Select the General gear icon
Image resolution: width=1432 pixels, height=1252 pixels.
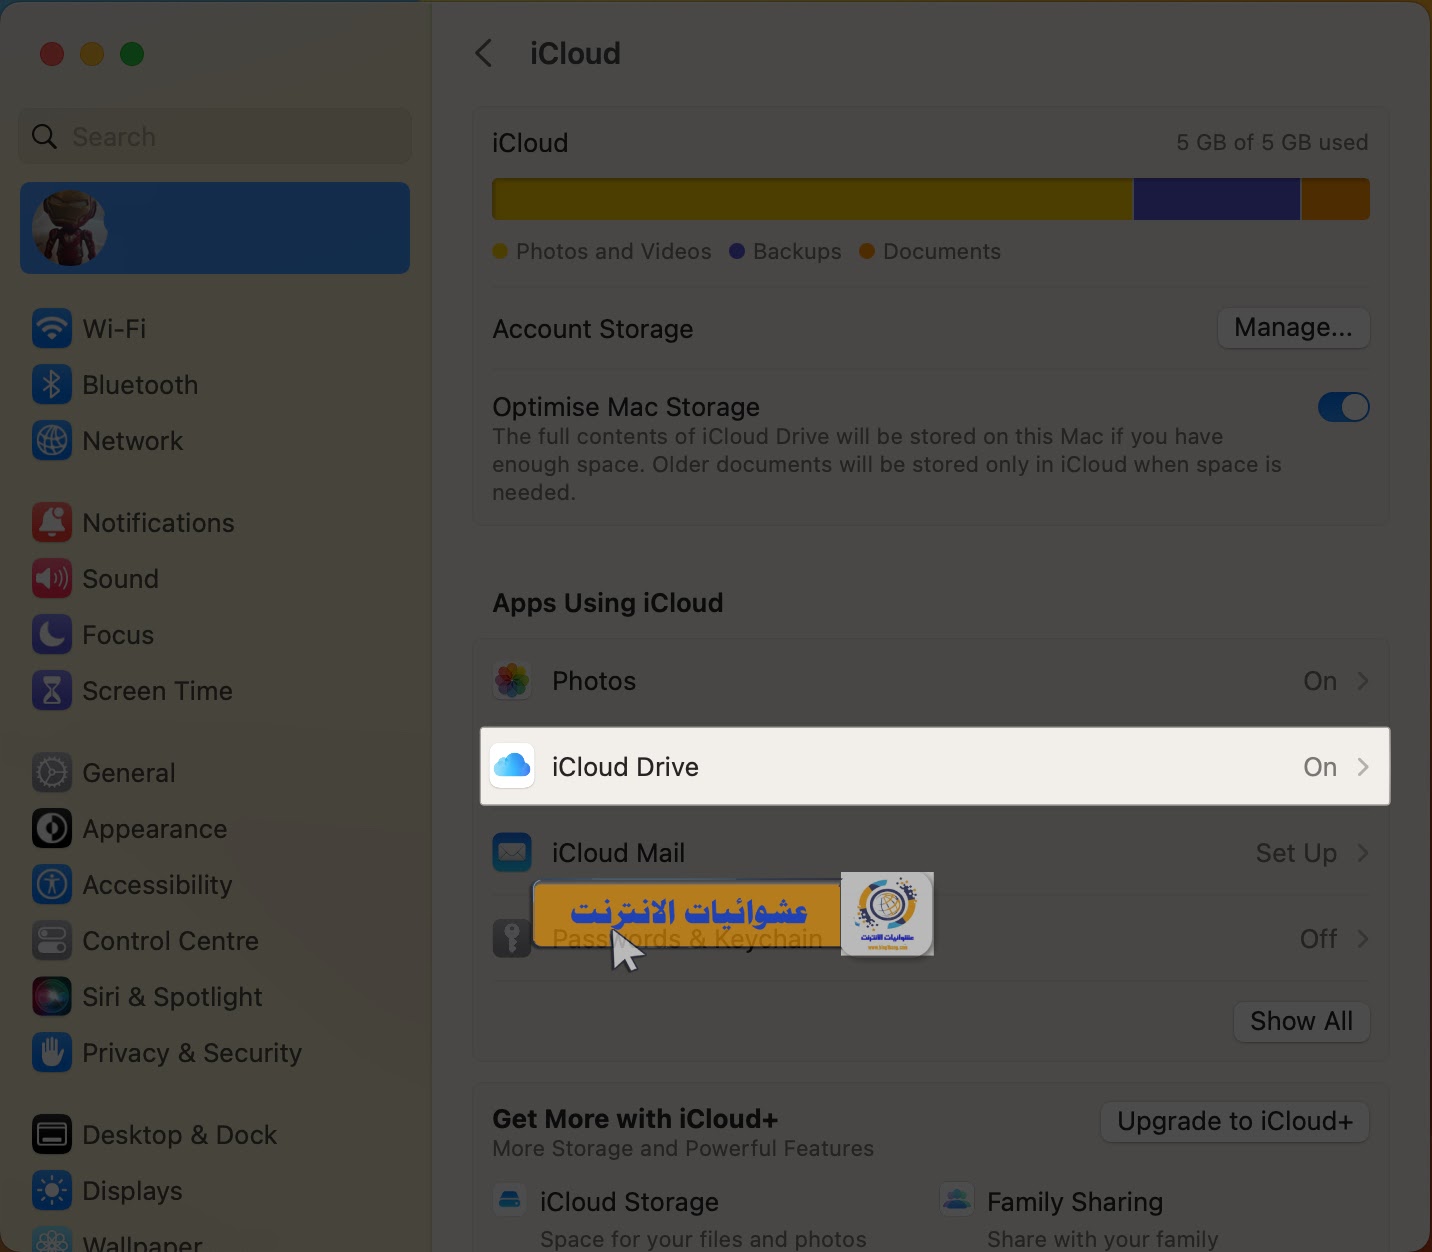coord(51,772)
